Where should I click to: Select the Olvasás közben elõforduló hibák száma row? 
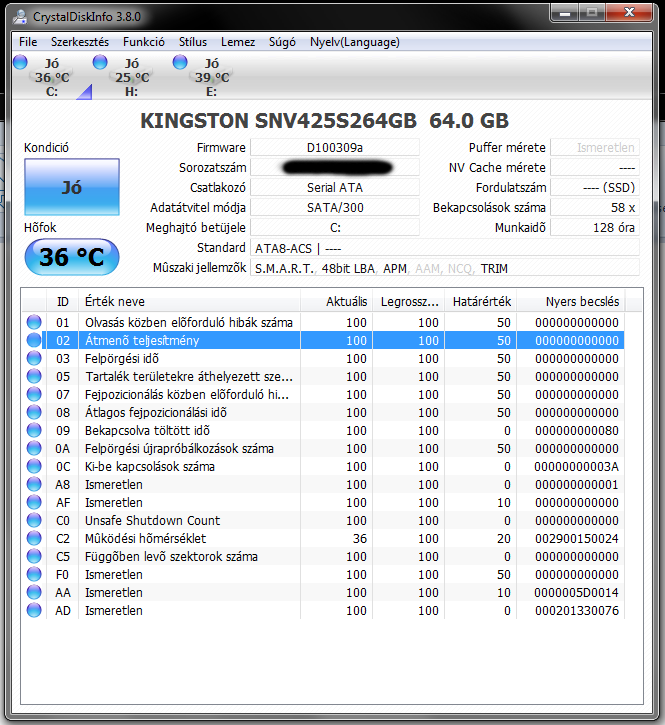(x=324, y=322)
